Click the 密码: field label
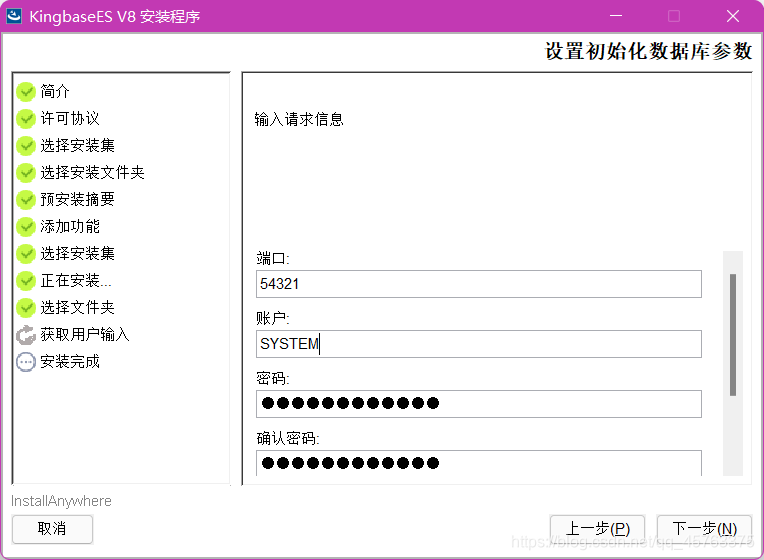Screen dimensions: 764x560 coord(273,378)
